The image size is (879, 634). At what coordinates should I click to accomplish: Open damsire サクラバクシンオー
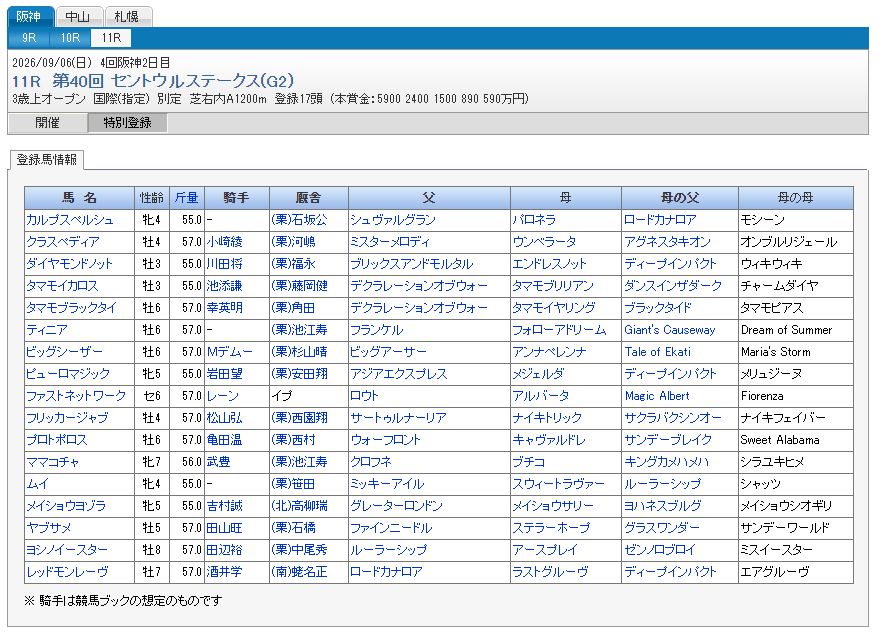[673, 418]
